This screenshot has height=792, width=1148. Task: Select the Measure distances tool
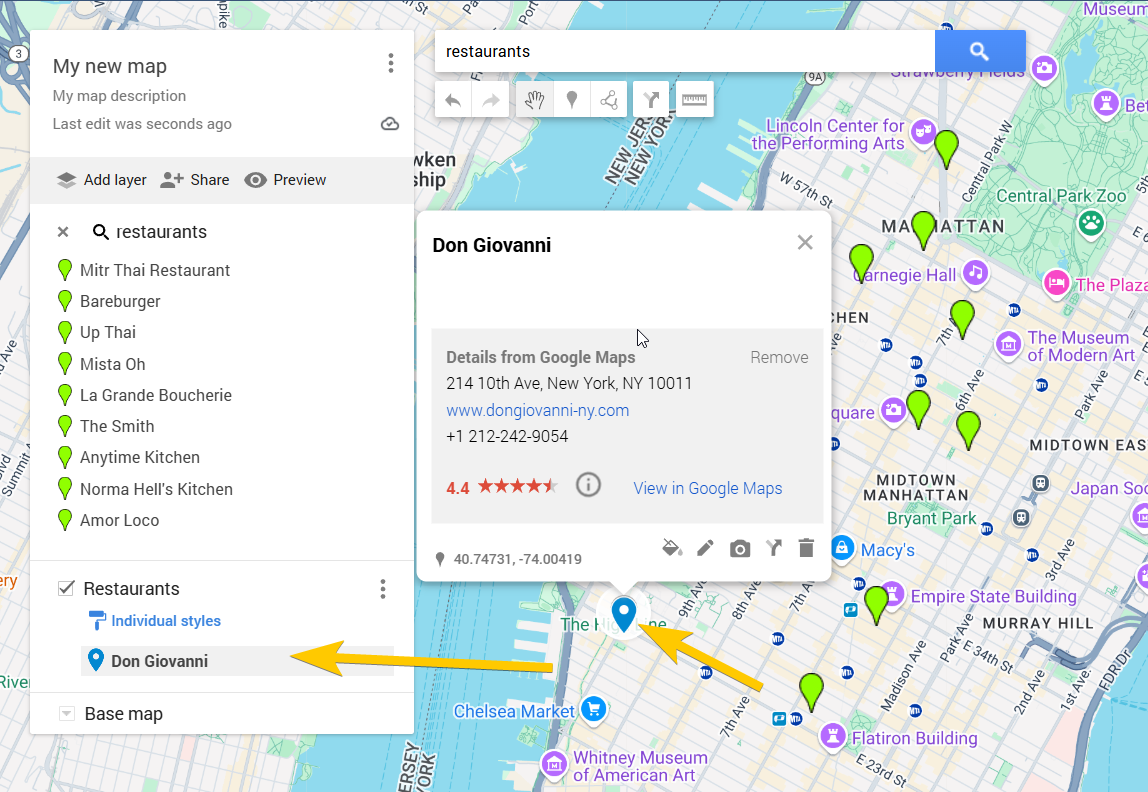coord(694,99)
